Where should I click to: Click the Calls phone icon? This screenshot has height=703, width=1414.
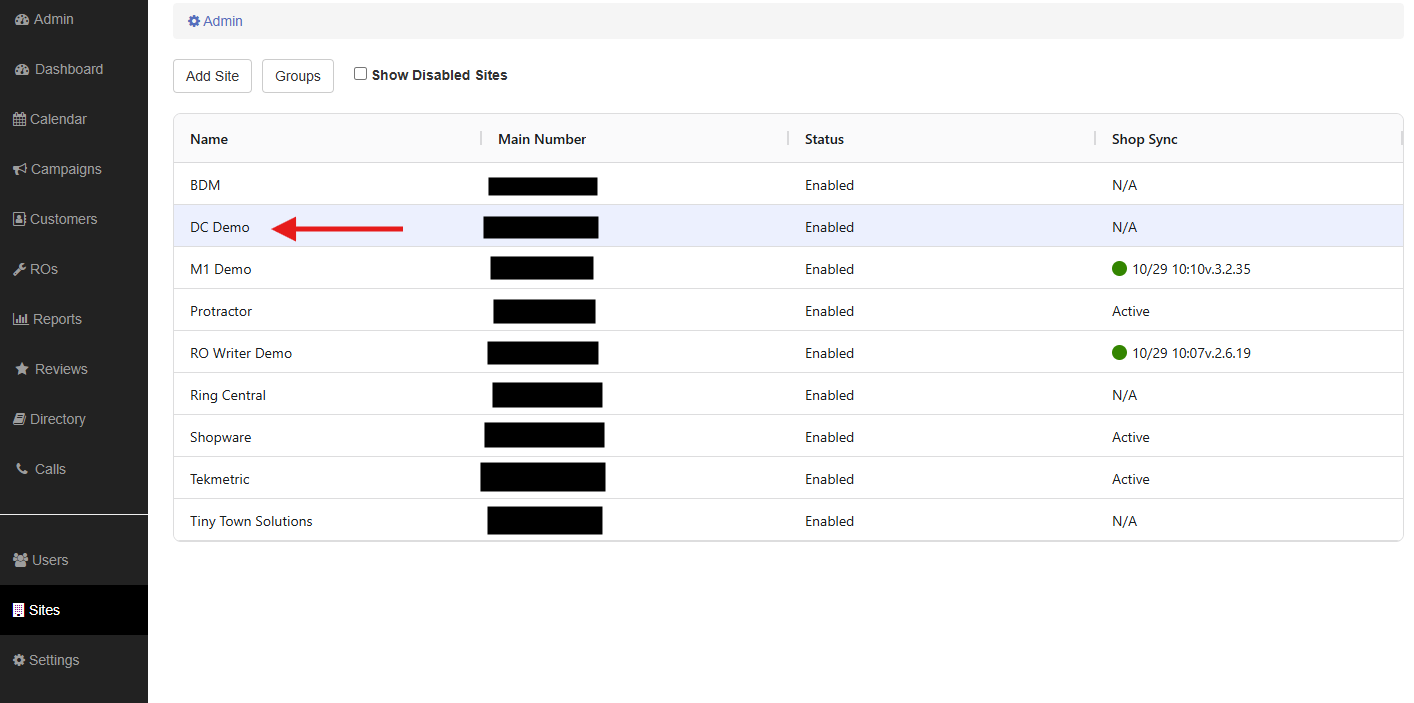pyautogui.click(x=22, y=469)
